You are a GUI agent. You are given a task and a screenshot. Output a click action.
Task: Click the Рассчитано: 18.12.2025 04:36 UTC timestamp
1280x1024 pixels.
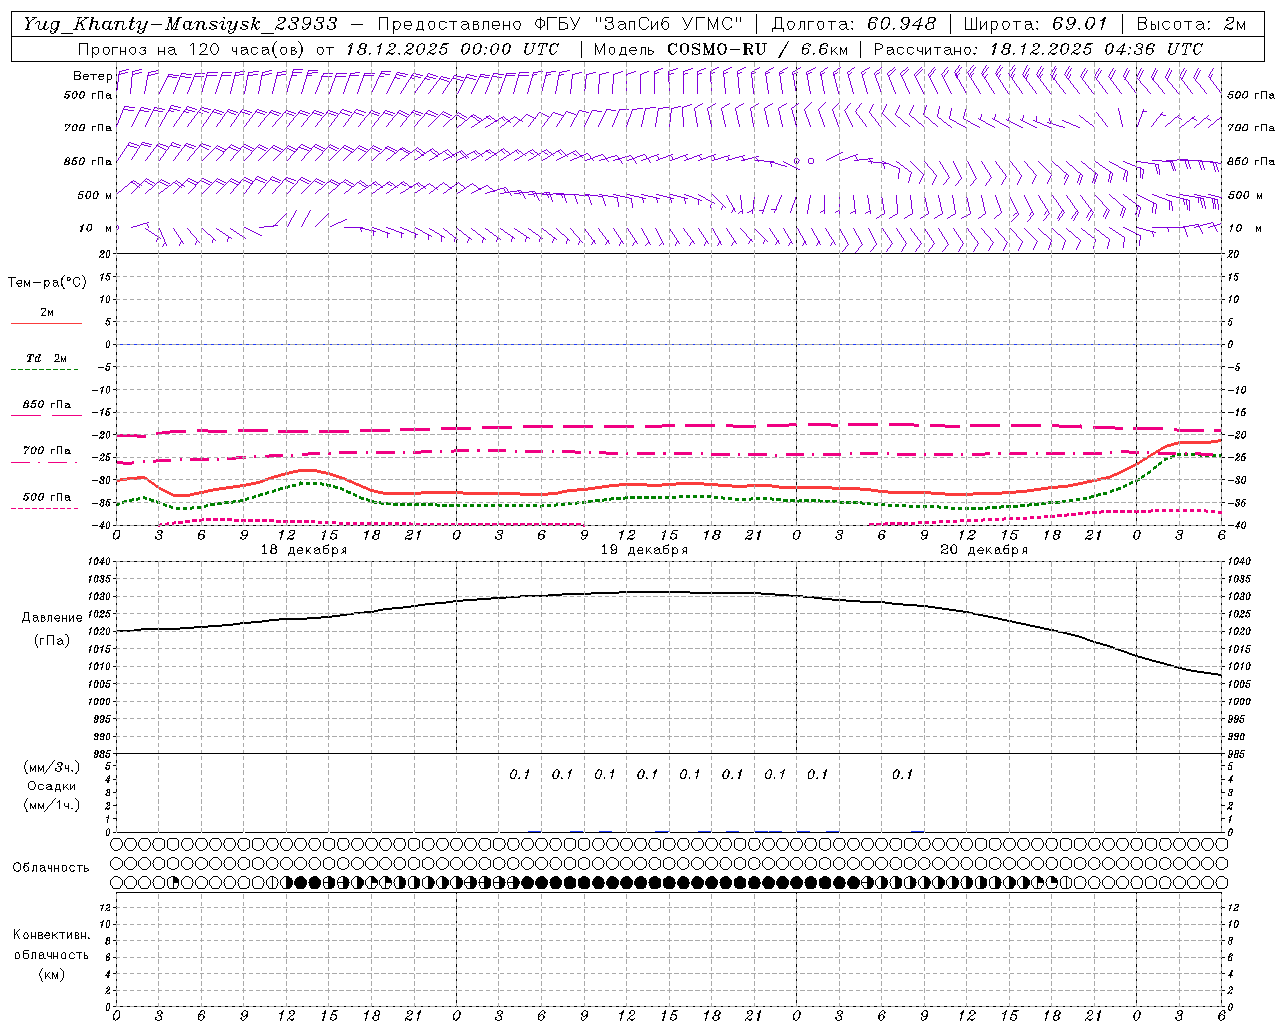coord(1038,49)
